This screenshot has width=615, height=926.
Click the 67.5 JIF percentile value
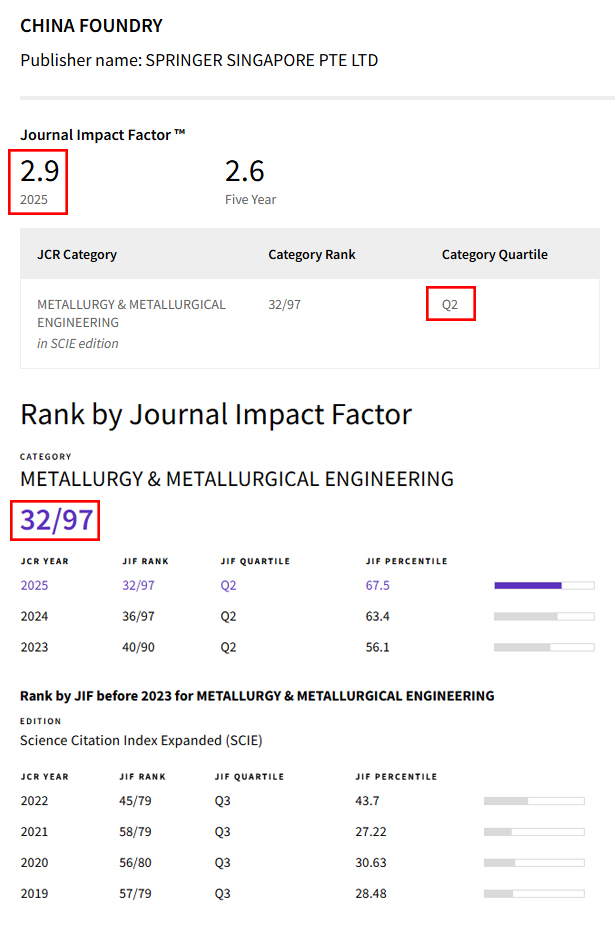tap(378, 585)
